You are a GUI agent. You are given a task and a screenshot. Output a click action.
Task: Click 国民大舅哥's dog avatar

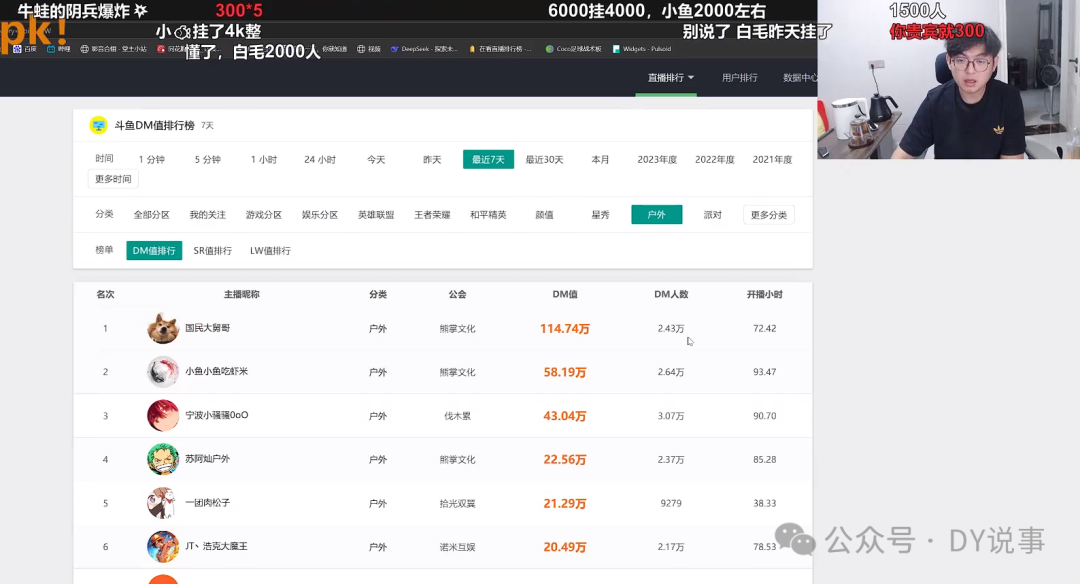[163, 328]
